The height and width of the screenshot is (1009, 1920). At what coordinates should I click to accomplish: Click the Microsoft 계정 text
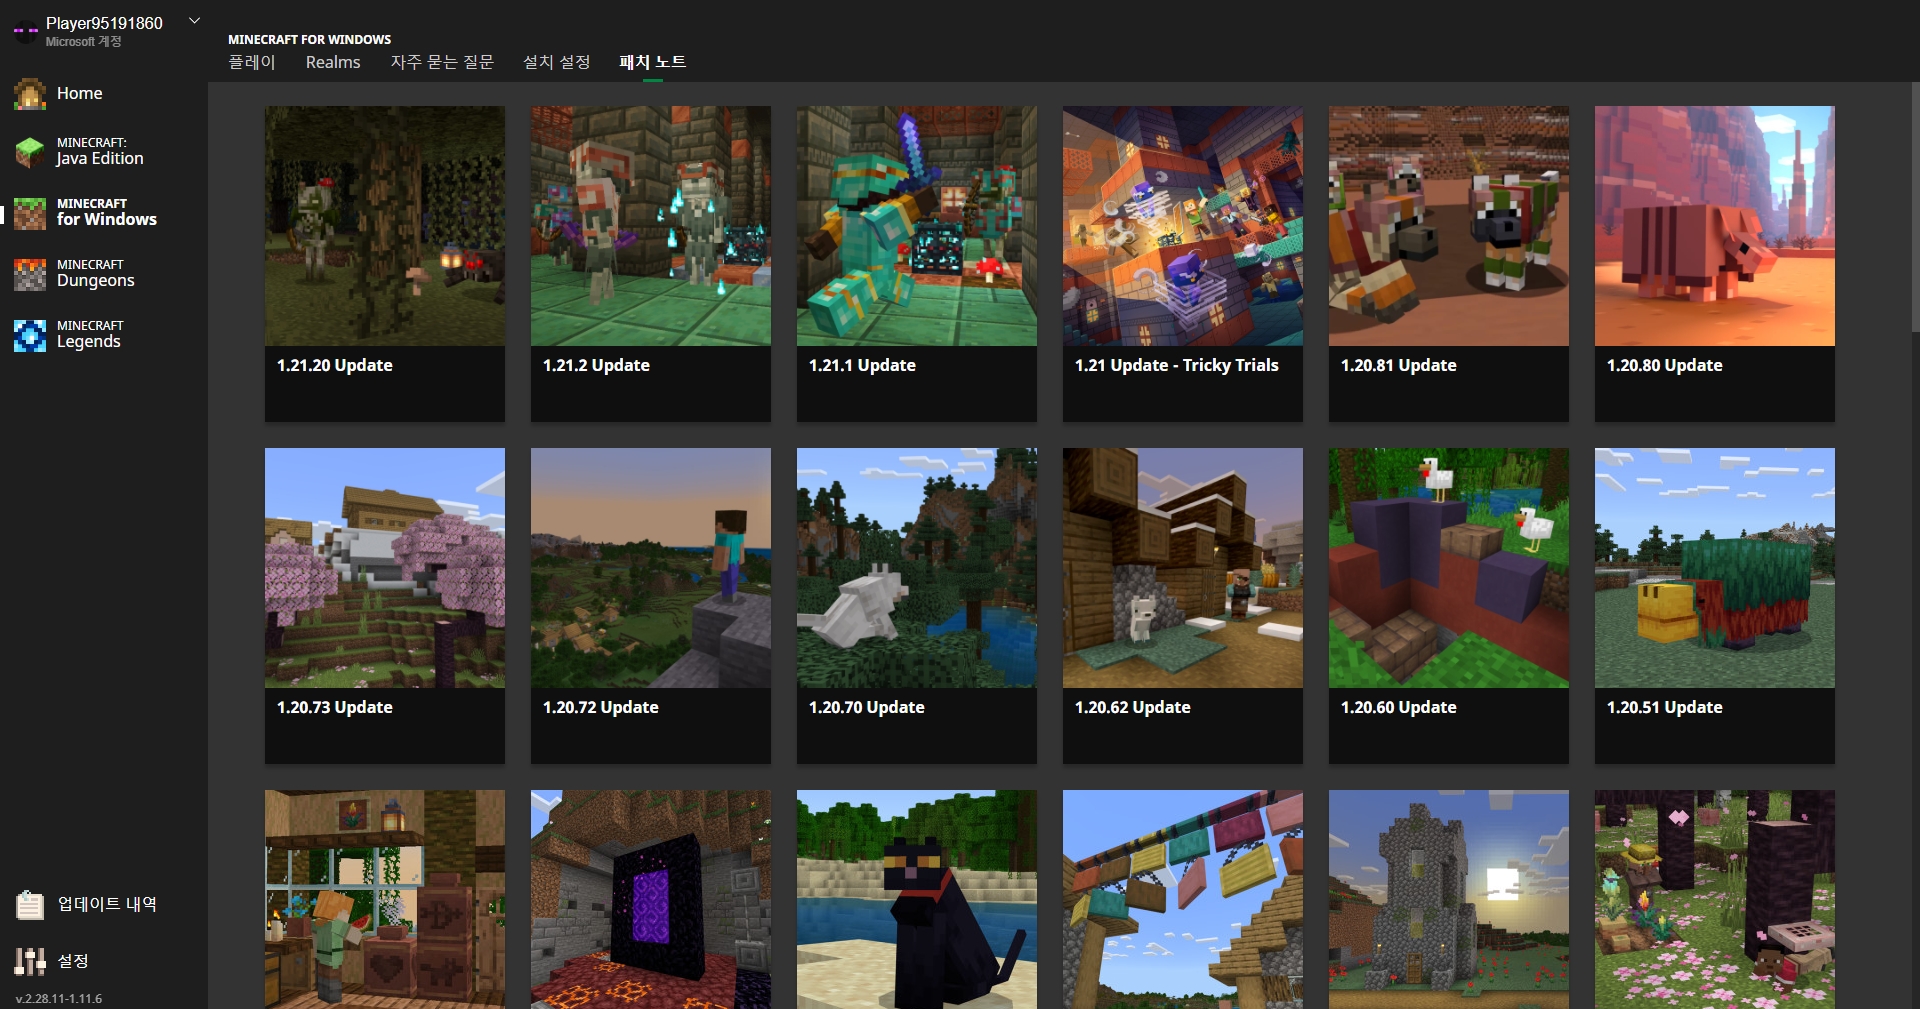84,42
